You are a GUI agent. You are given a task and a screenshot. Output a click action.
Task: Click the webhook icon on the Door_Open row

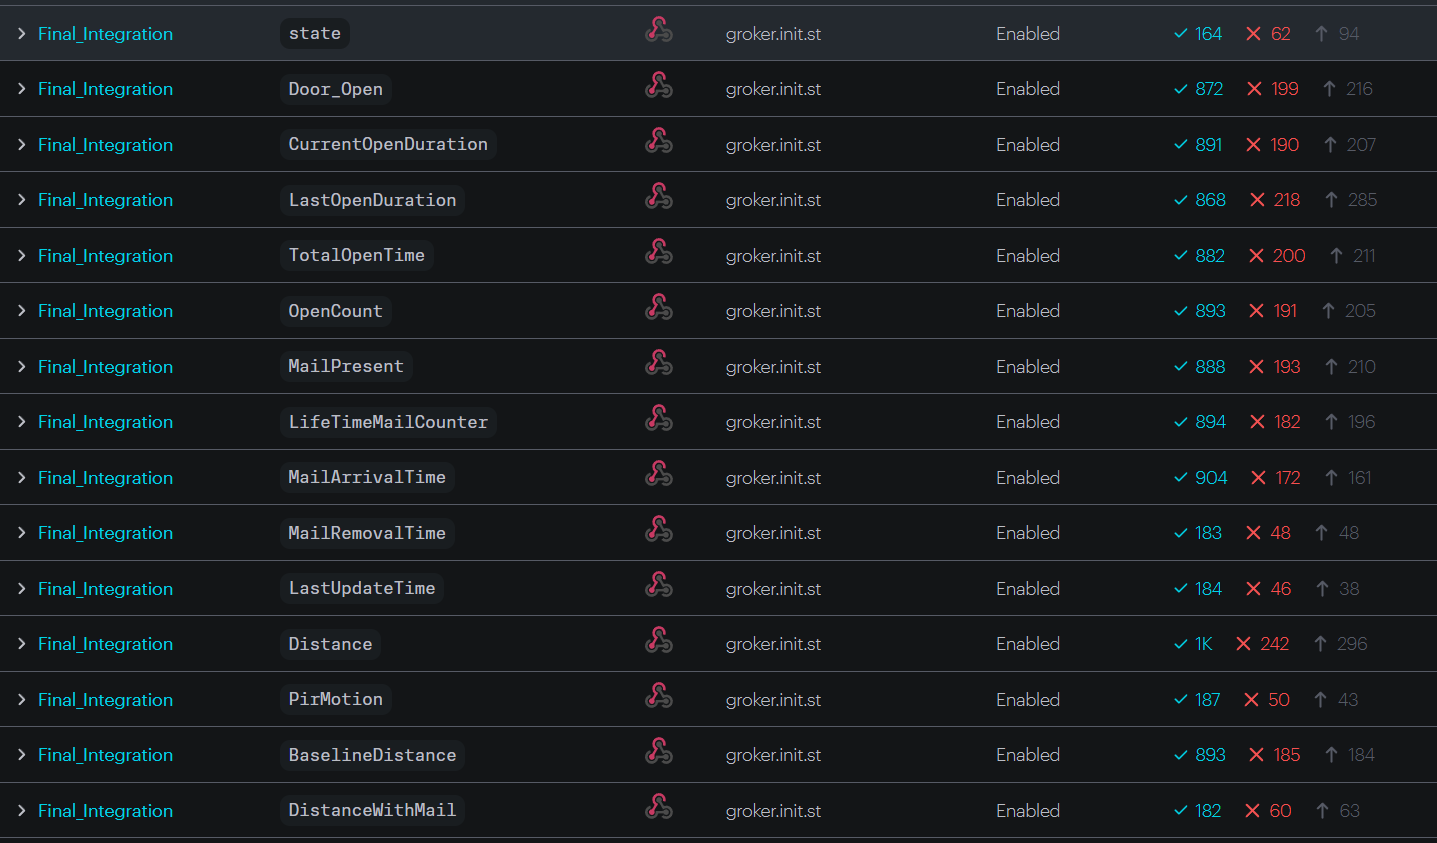pos(659,88)
